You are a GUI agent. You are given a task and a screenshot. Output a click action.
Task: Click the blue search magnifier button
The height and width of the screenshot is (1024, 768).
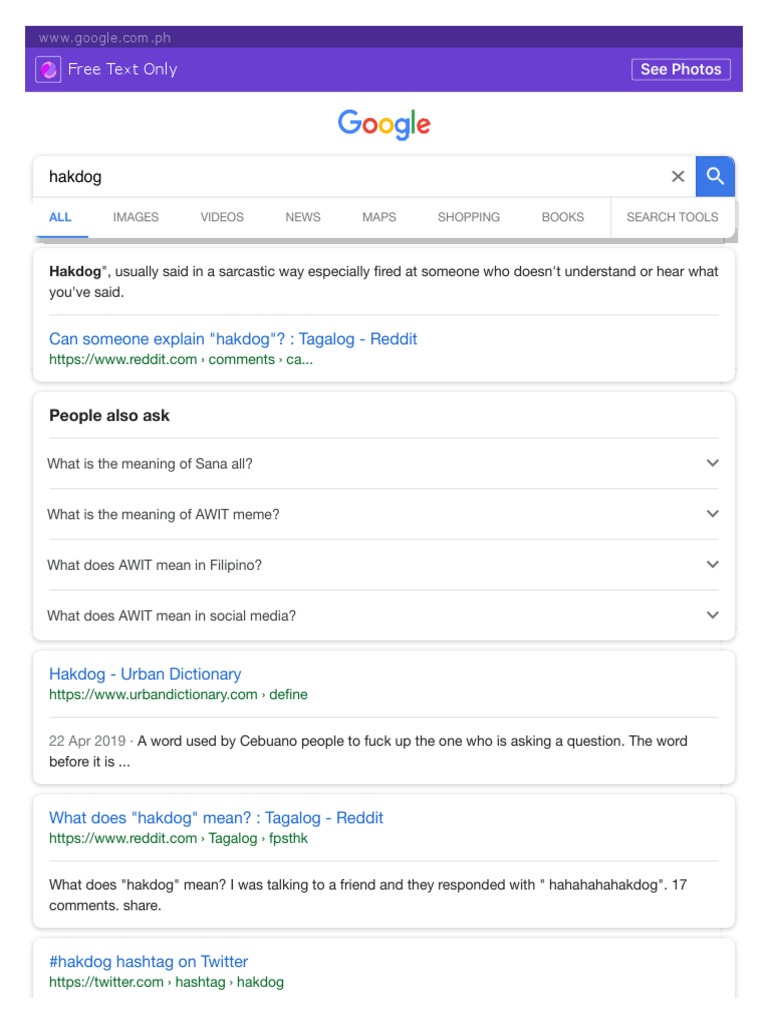(x=715, y=177)
